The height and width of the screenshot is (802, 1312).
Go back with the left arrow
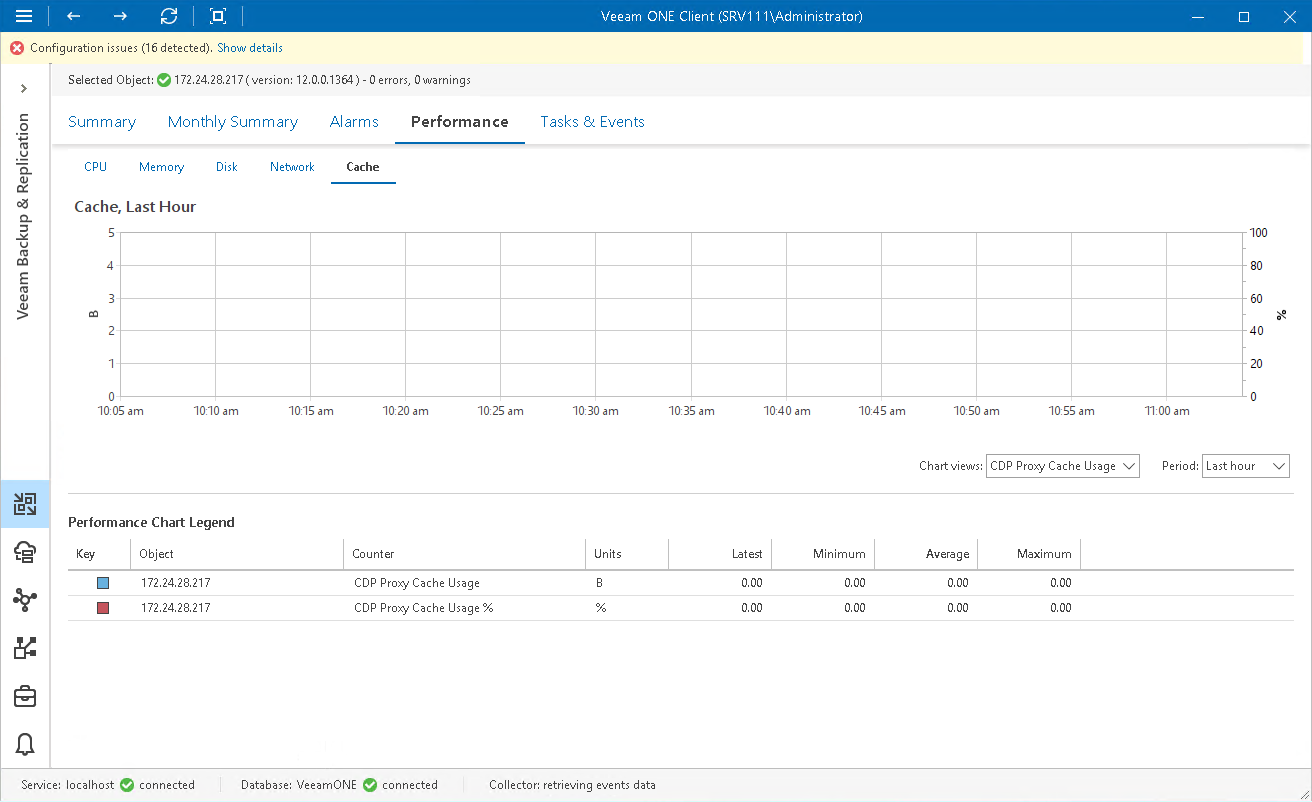pyautogui.click(x=73, y=16)
